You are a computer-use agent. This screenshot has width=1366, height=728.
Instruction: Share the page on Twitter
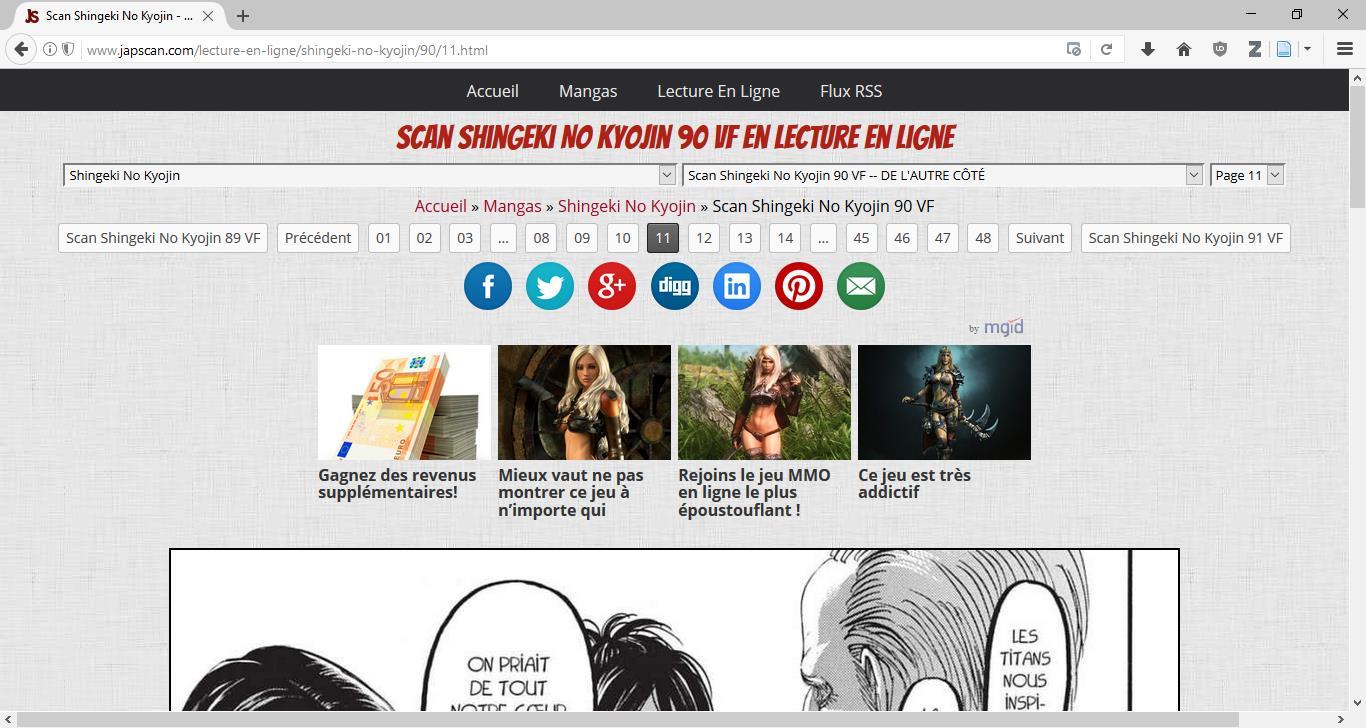coord(550,286)
